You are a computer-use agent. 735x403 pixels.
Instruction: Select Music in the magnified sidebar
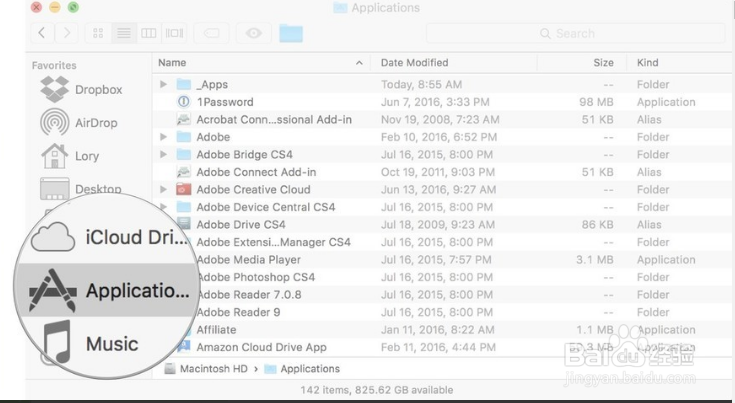click(x=90, y=343)
